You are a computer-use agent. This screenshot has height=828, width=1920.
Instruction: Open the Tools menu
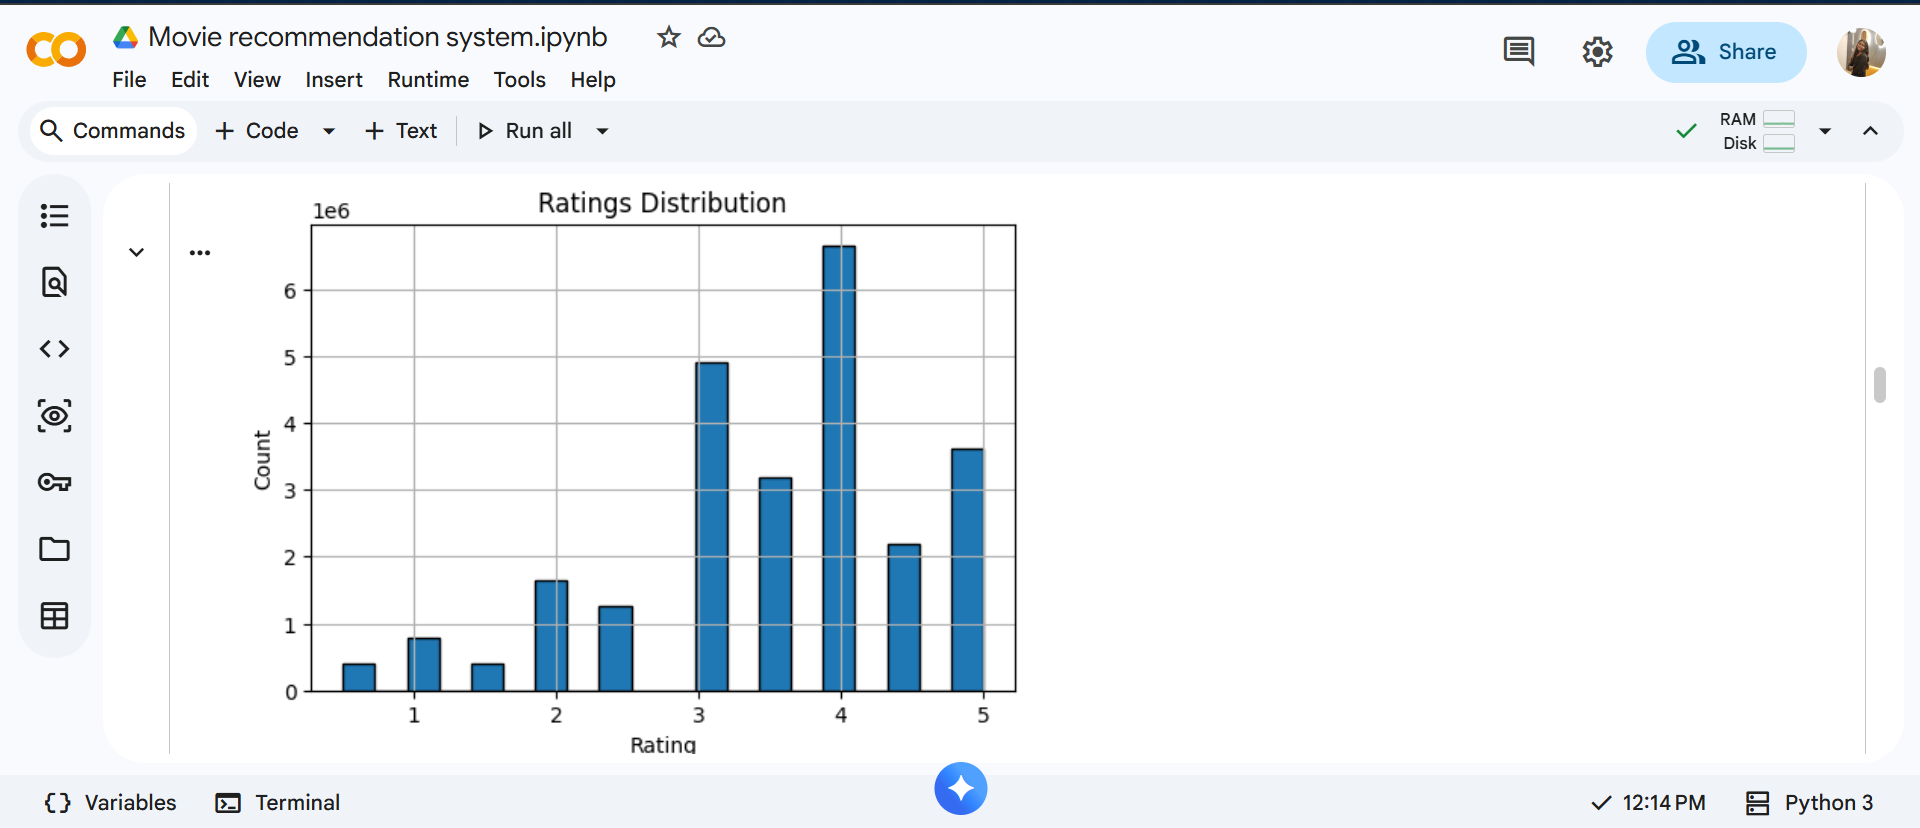[519, 80]
